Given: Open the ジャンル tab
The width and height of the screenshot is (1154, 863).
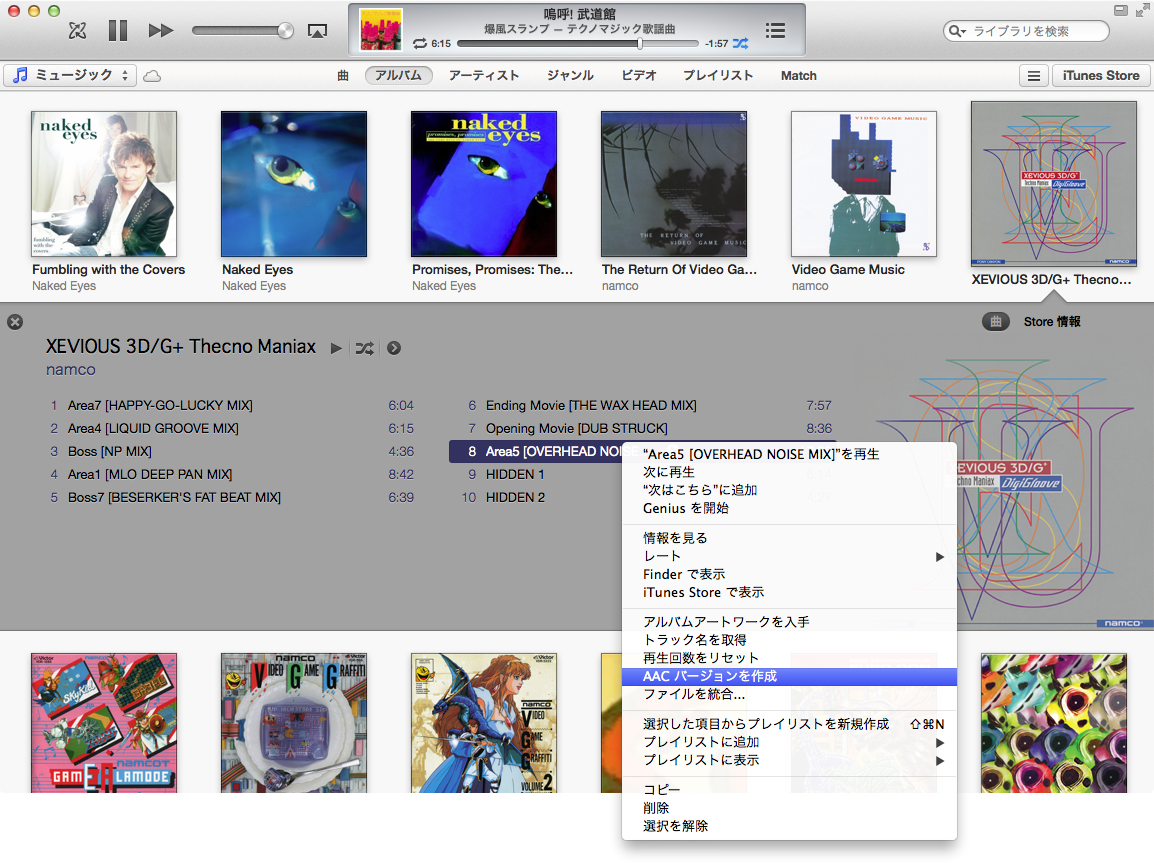Looking at the screenshot, I should tap(570, 75).
